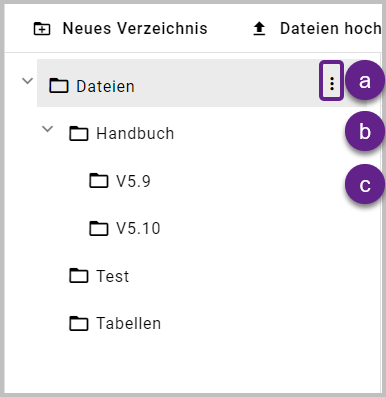This screenshot has height=397, width=386.
Task: Click the new directory folder-plus icon
Action: (42, 29)
